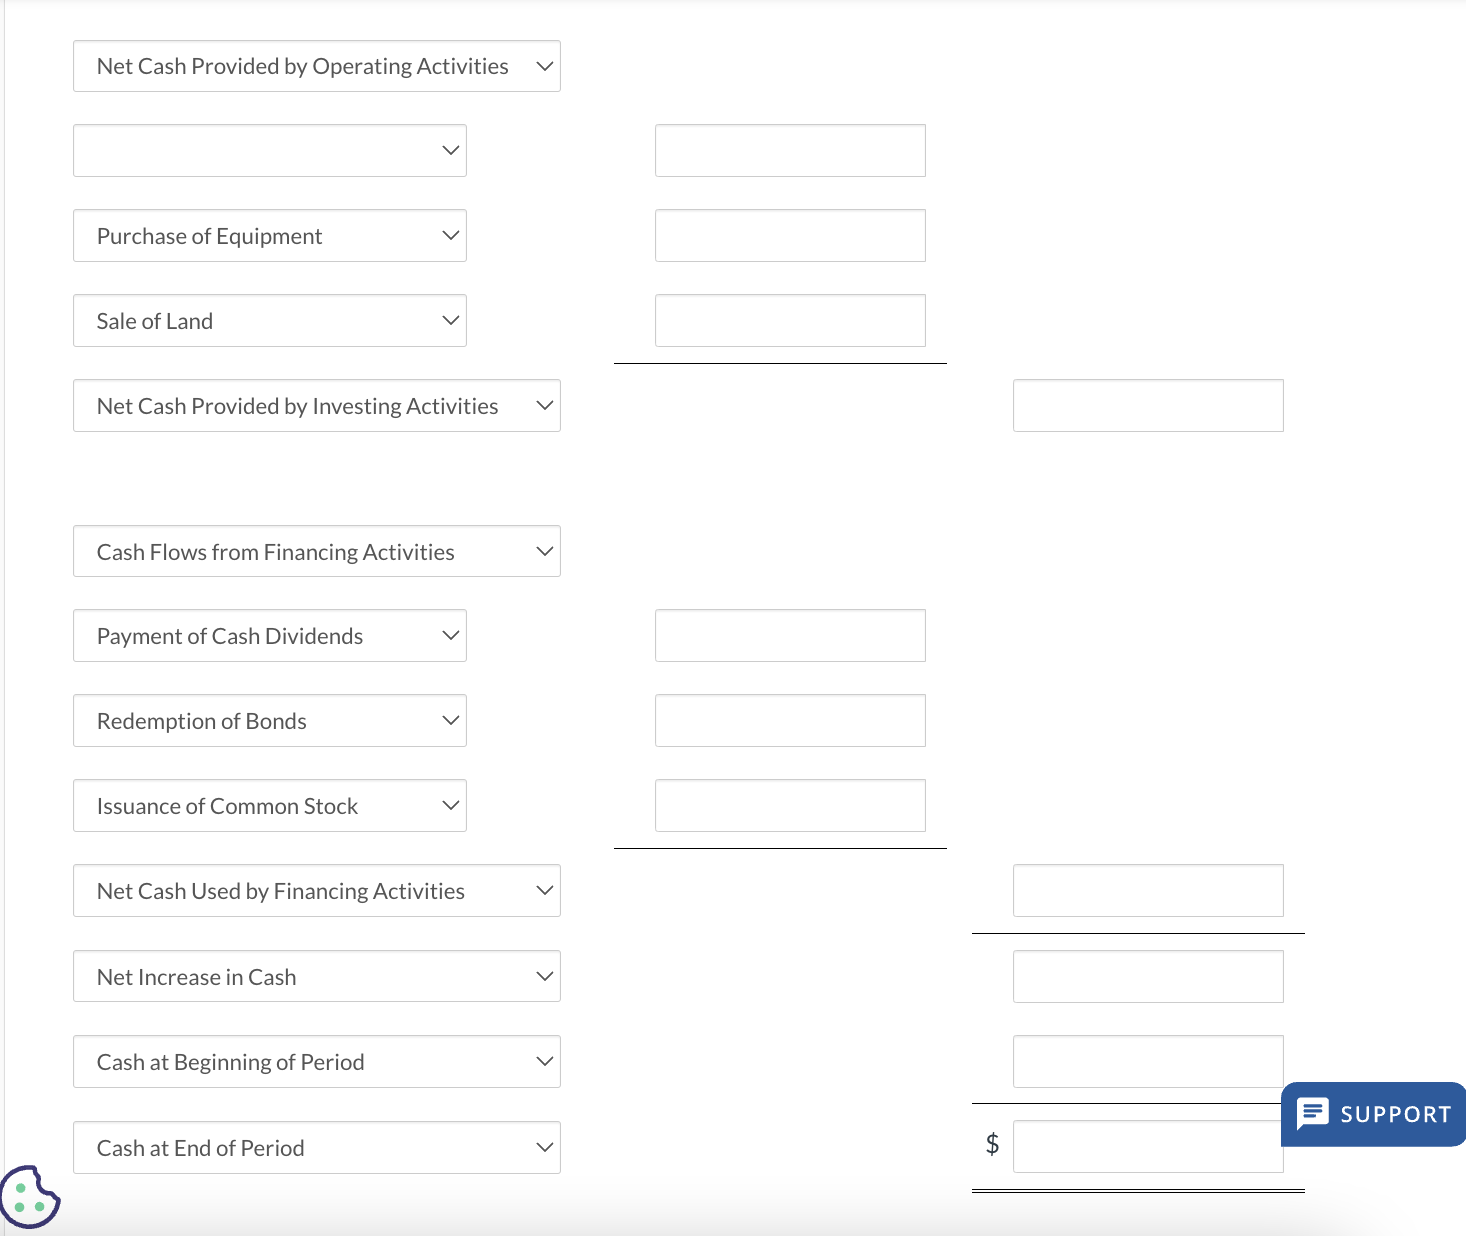Screen dimensions: 1466x1236
Task: Click the SUPPORT chat button
Action: coord(1374,1114)
